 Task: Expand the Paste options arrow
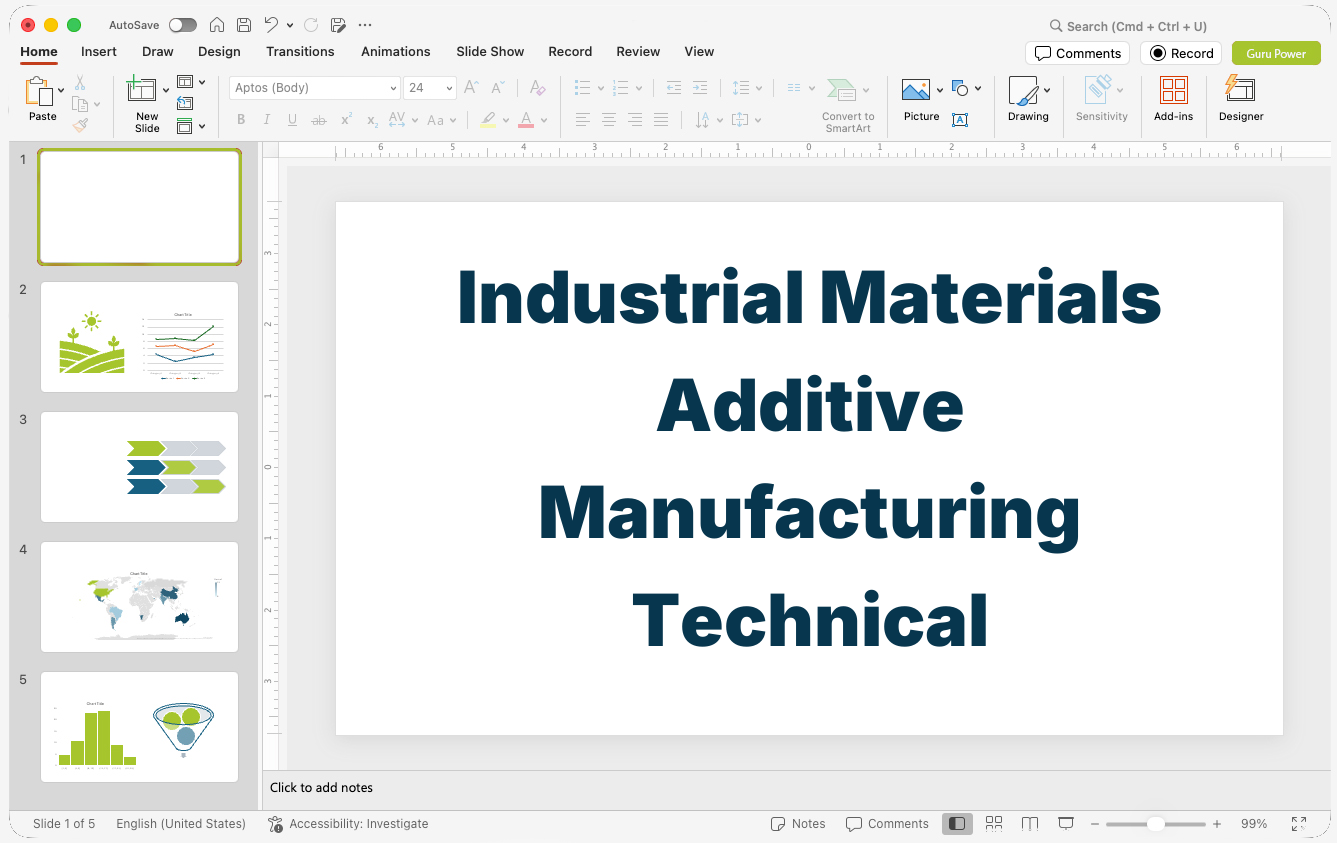point(61,91)
